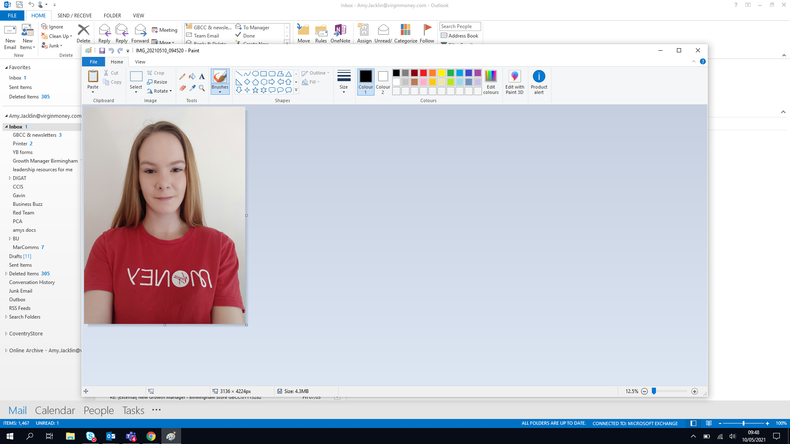Pick the Eraser tool in Paint
The height and width of the screenshot is (444, 790).
[x=182, y=88]
